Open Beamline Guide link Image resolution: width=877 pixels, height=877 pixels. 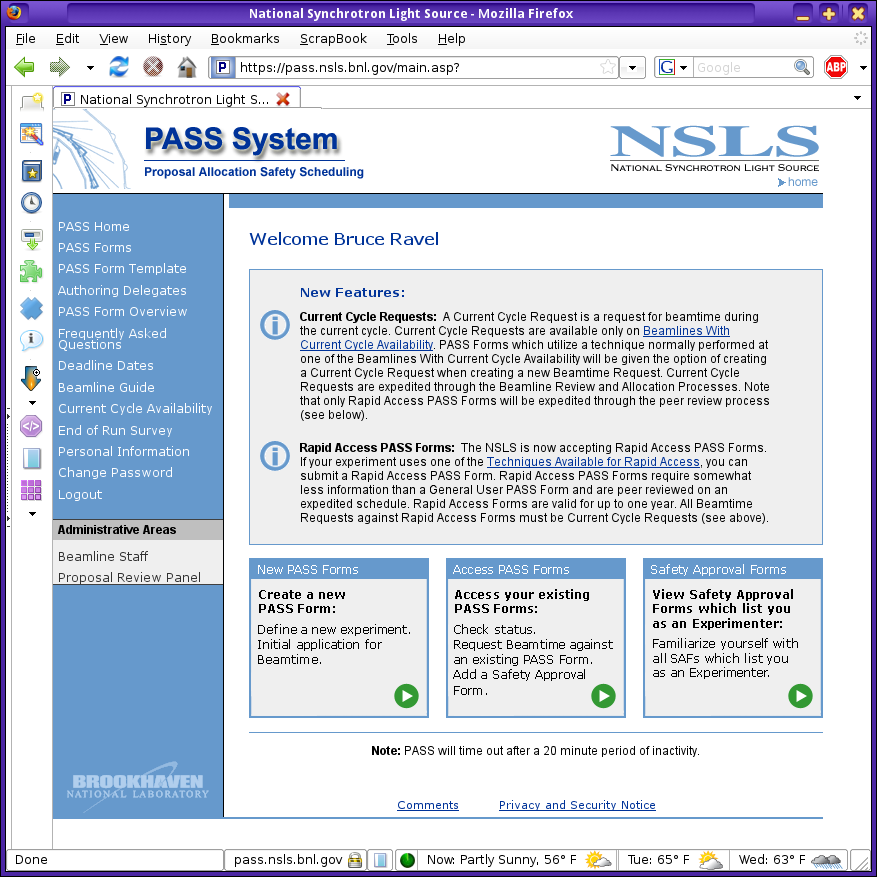pyautogui.click(x=106, y=387)
